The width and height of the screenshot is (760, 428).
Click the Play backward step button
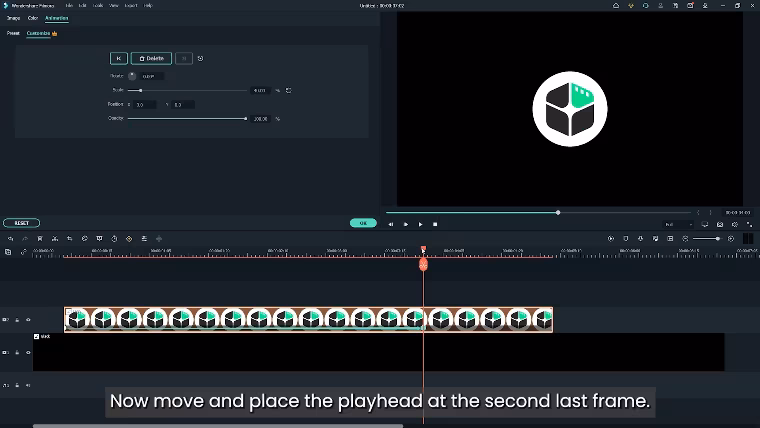click(406, 224)
